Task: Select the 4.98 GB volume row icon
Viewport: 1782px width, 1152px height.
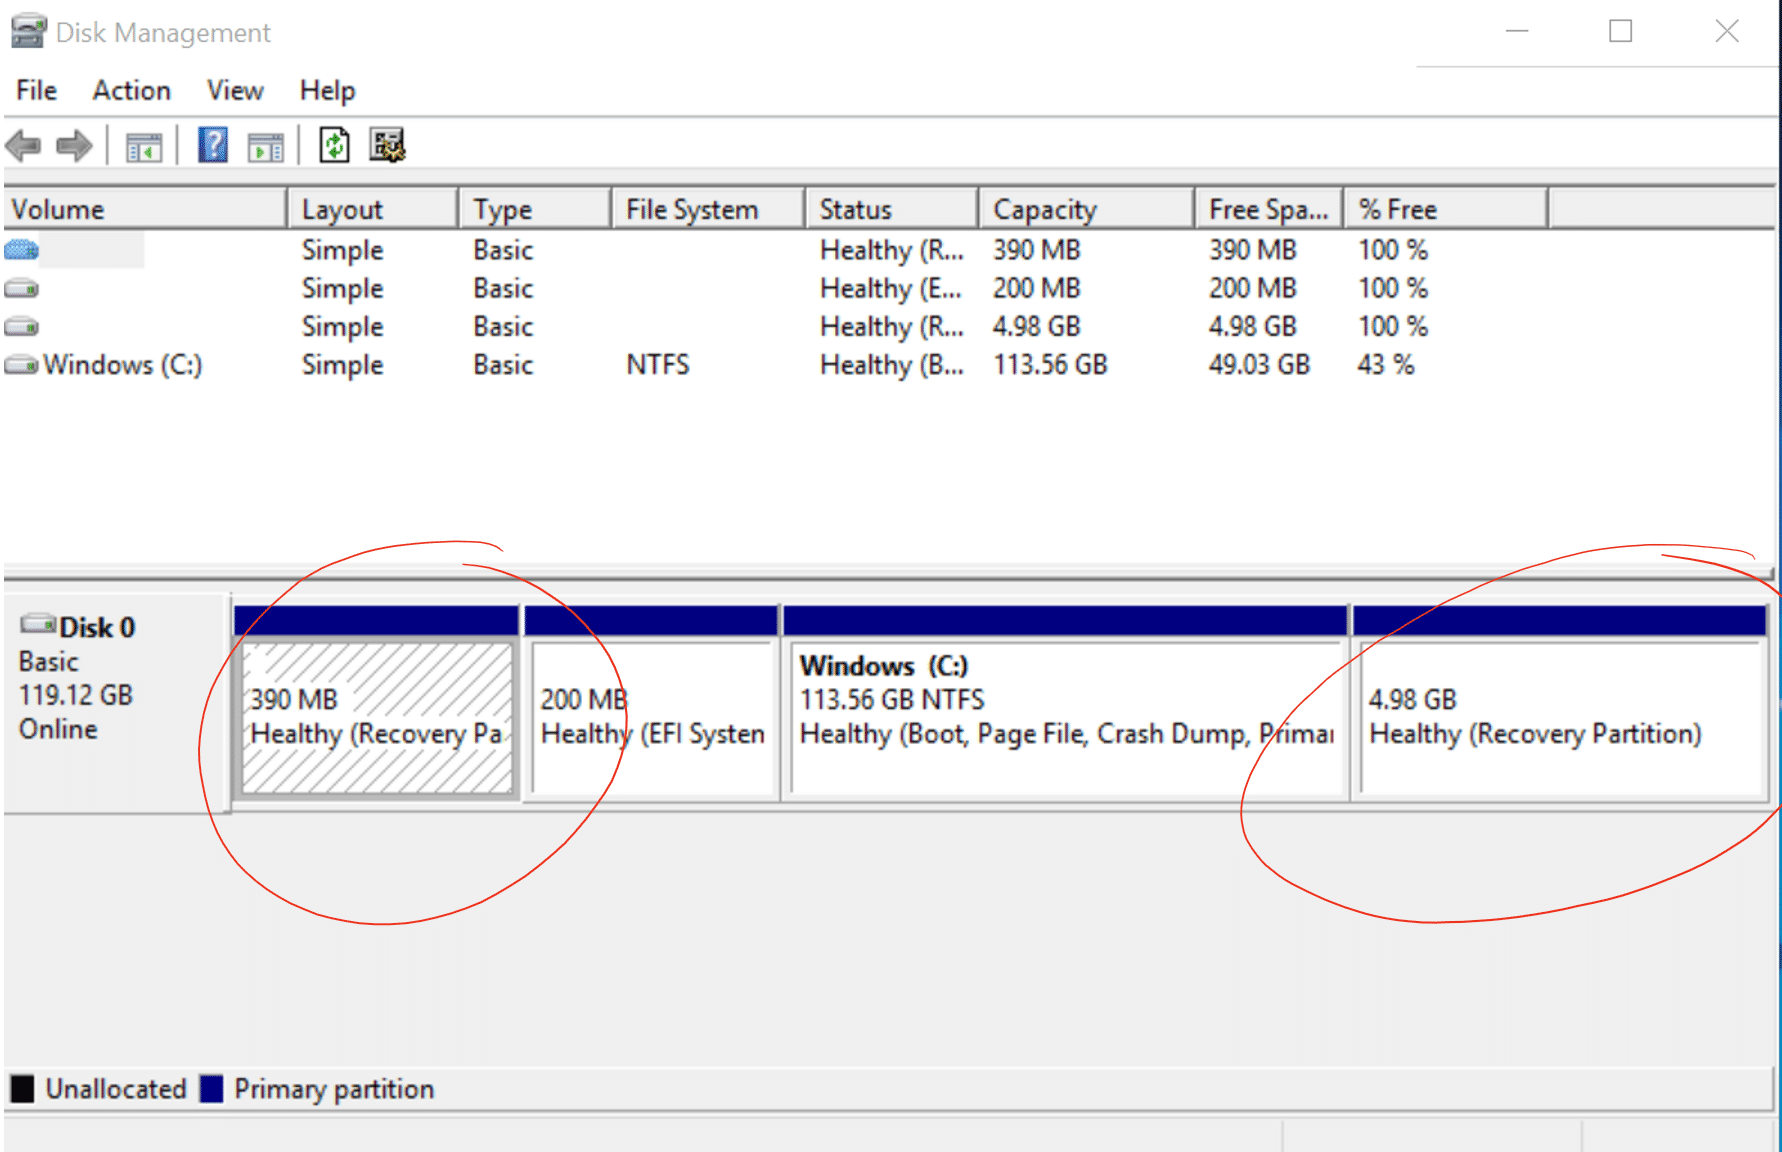Action: pos(21,327)
